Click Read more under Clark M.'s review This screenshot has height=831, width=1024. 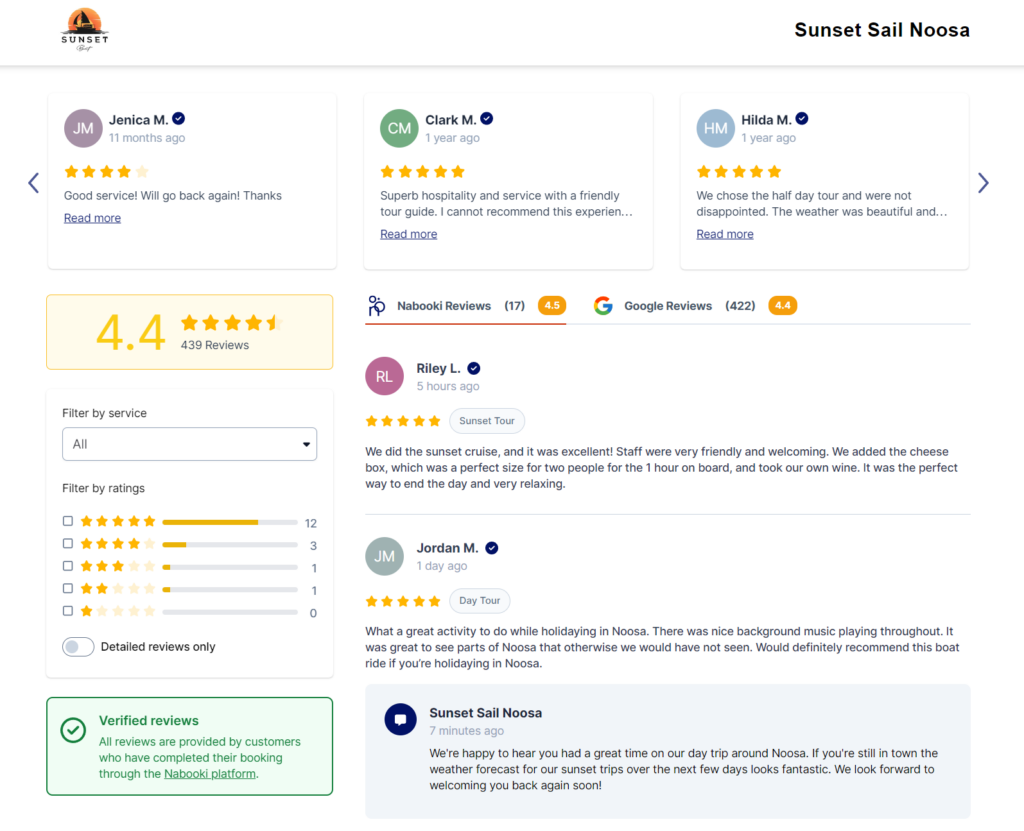click(409, 234)
